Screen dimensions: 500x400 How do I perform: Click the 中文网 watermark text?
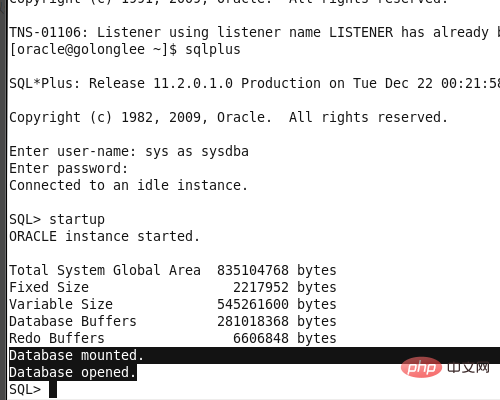[x=468, y=367]
